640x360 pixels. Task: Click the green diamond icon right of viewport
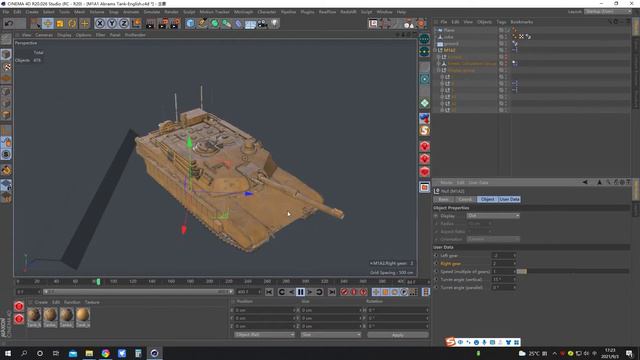click(424, 103)
